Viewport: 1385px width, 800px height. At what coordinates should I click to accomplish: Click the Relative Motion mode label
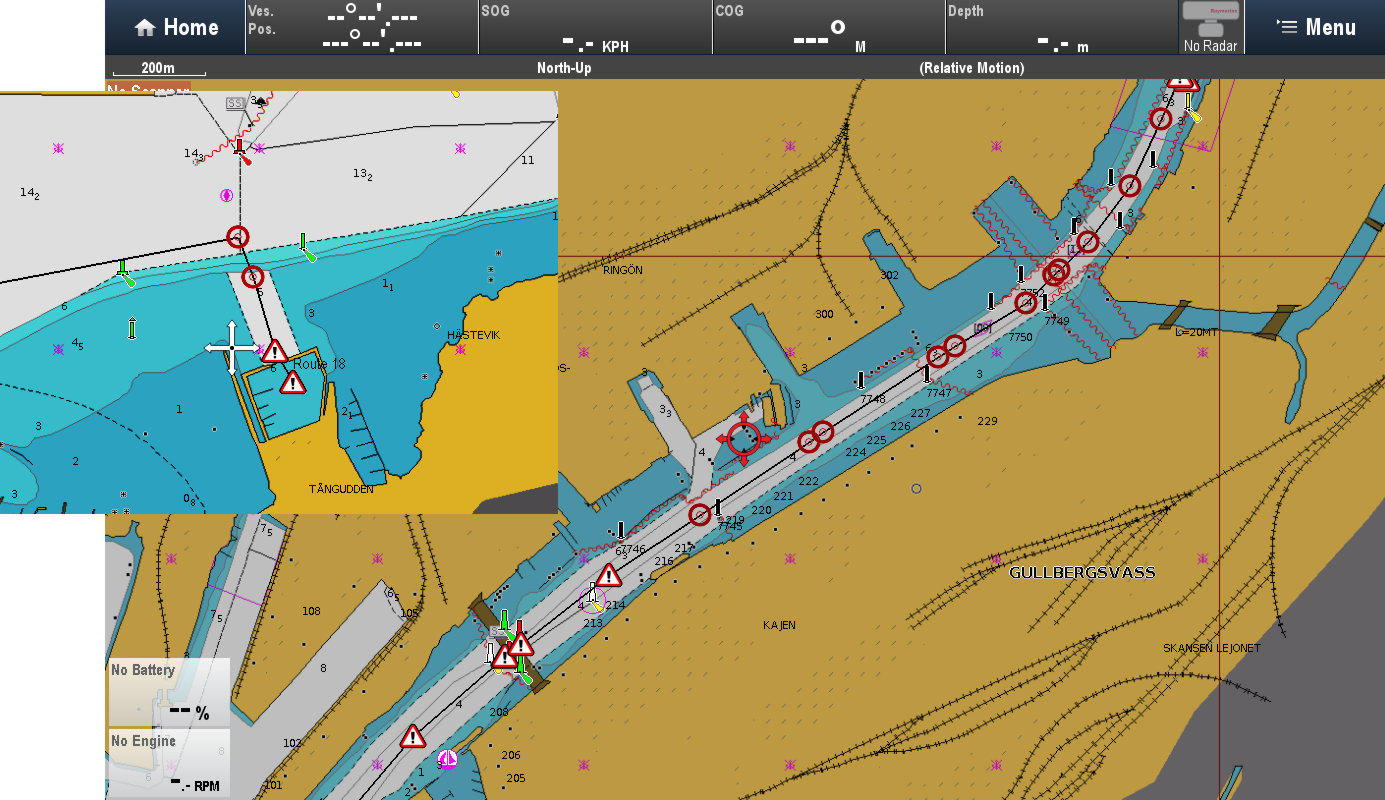click(971, 68)
